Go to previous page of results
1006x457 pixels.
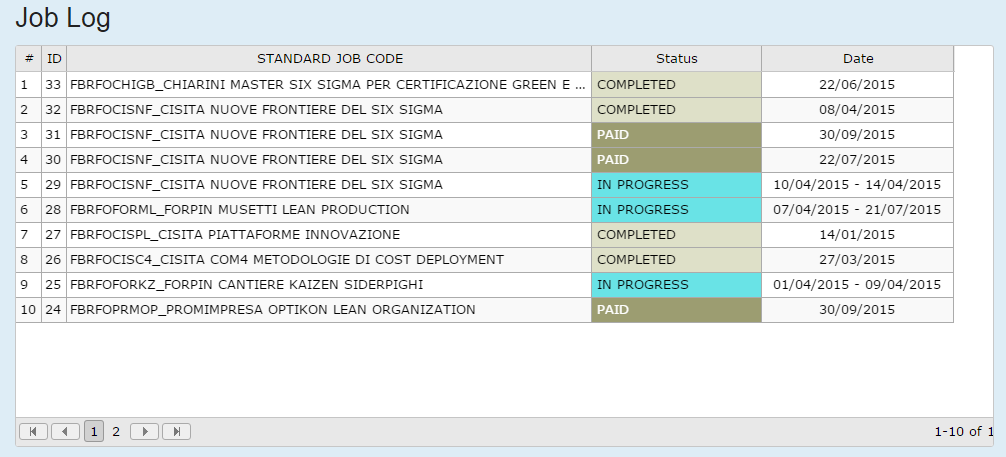pos(65,432)
